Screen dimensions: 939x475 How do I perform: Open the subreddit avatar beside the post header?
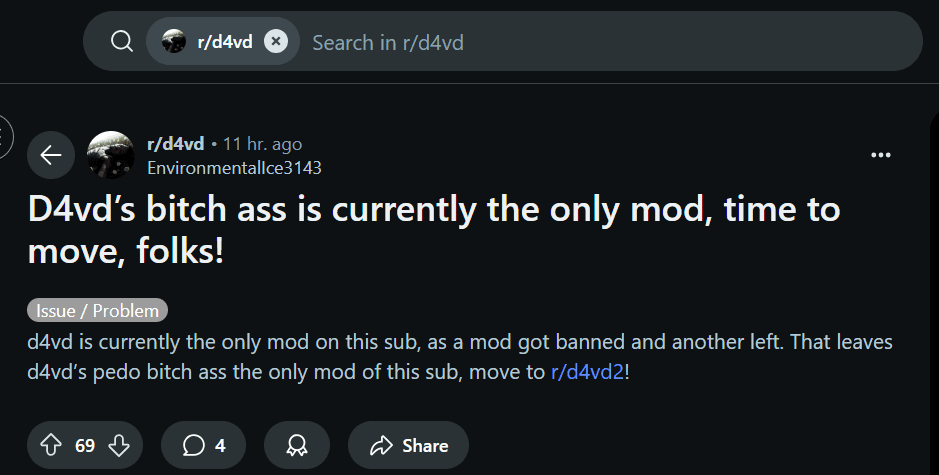(x=111, y=155)
